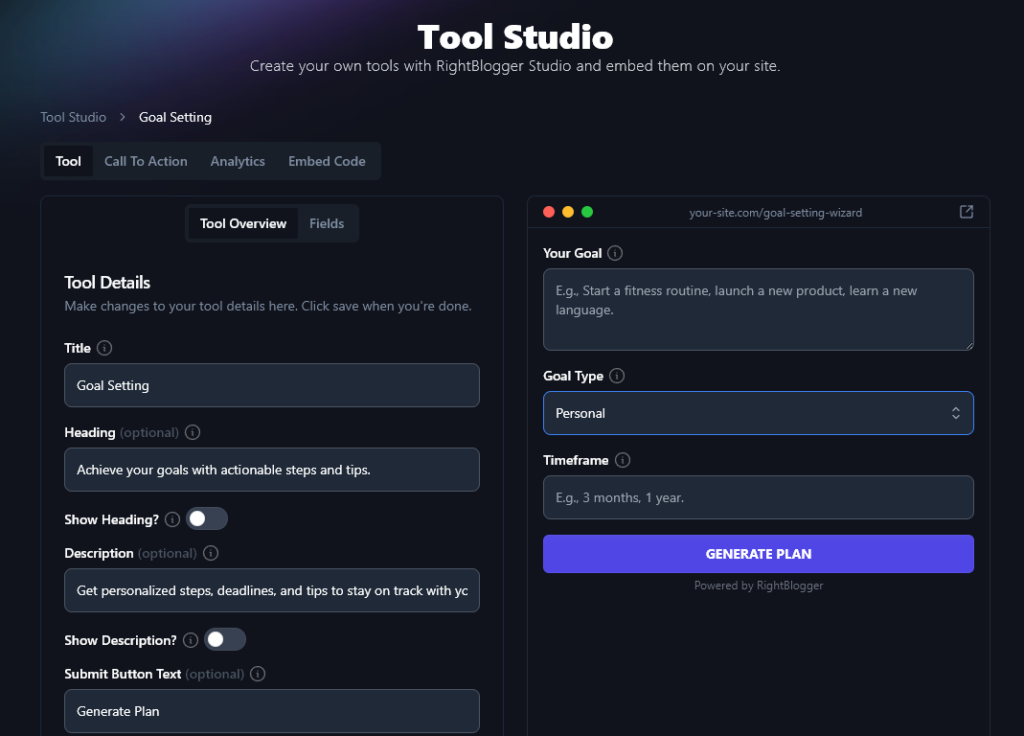
Task: Click the info icon beside Goal Type
Action: (x=617, y=375)
